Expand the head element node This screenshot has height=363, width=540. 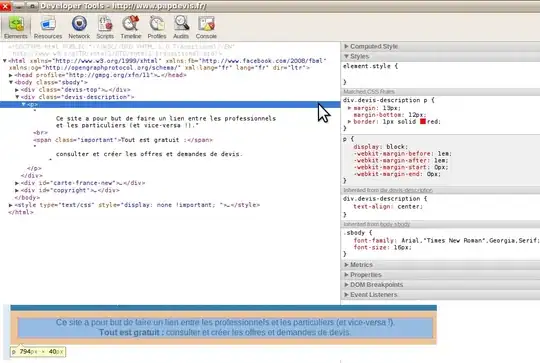point(11,75)
